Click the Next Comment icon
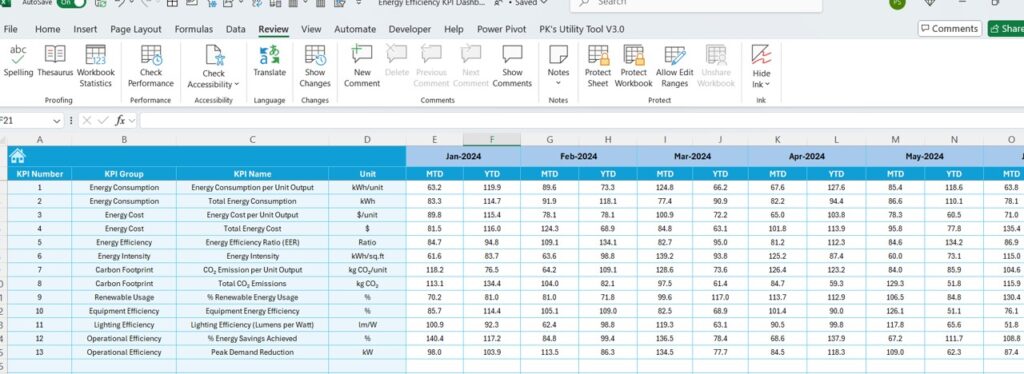Viewport: 1024px width, 374px height. point(470,55)
